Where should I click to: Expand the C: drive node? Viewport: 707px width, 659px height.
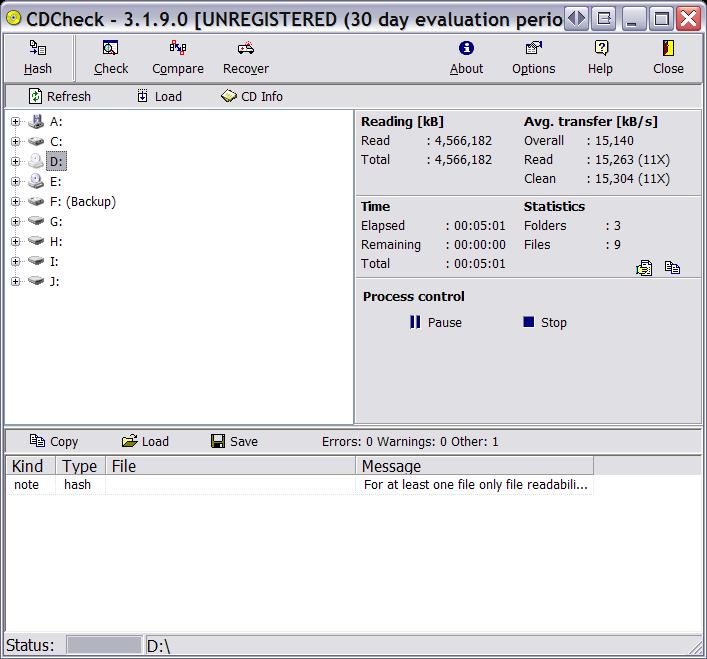15,142
